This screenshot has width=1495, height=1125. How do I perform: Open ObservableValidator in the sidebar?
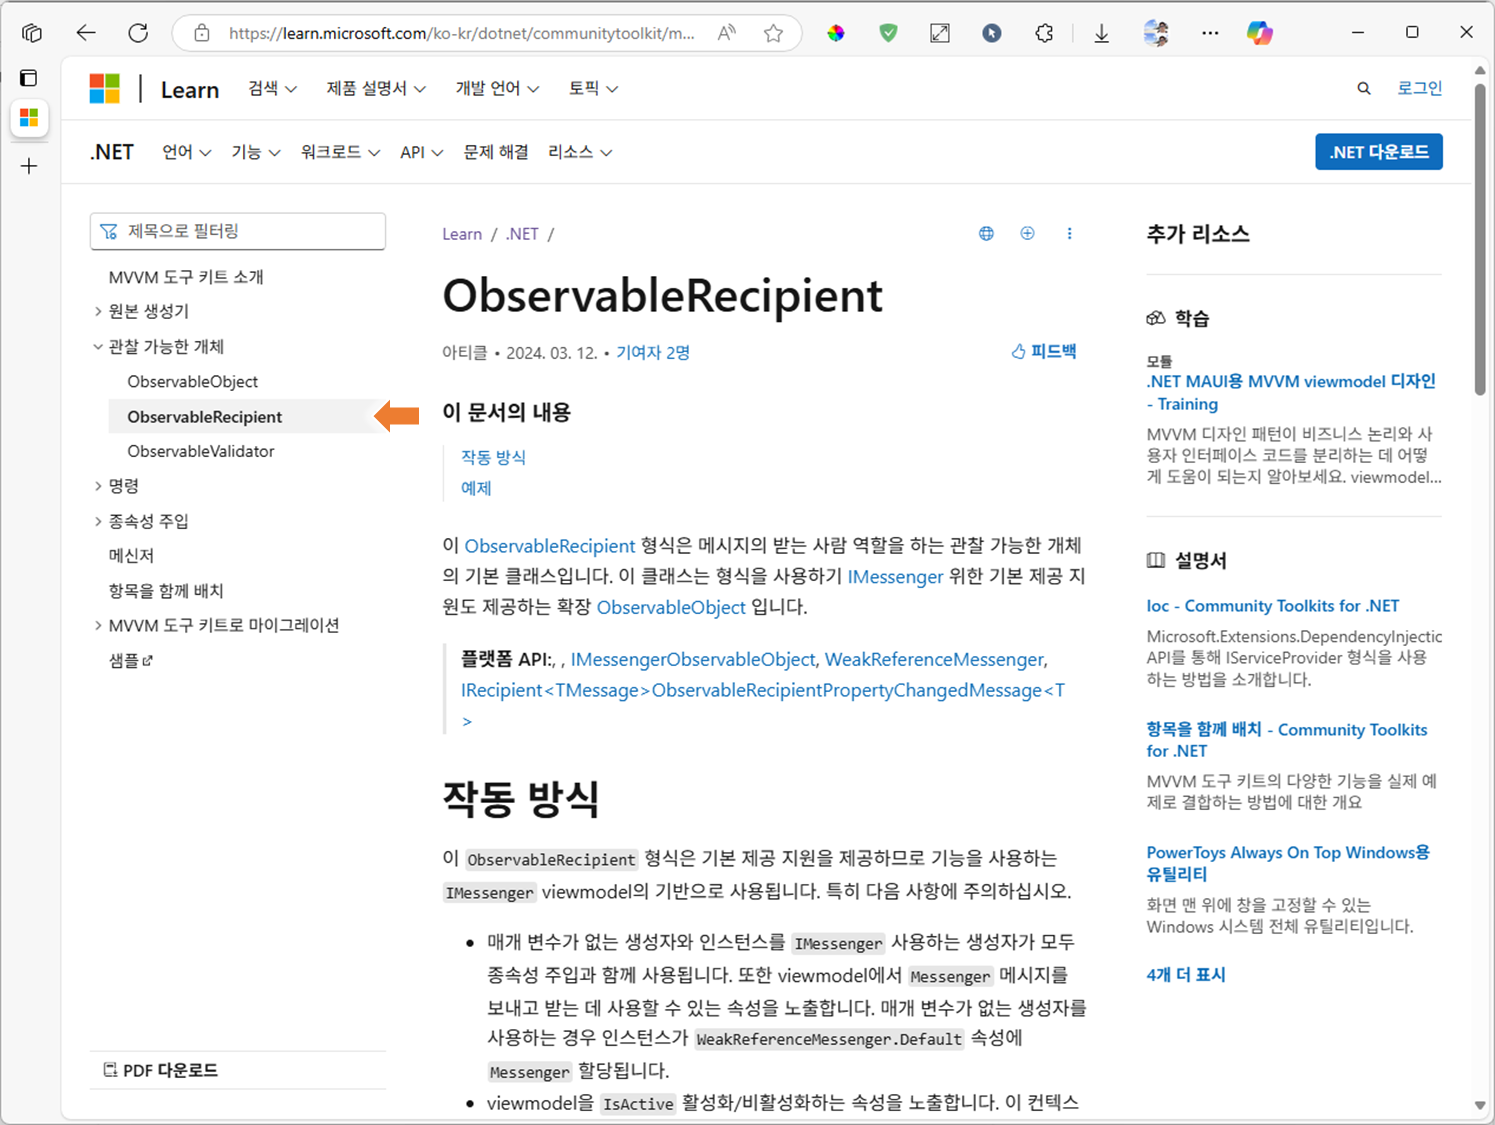point(201,451)
